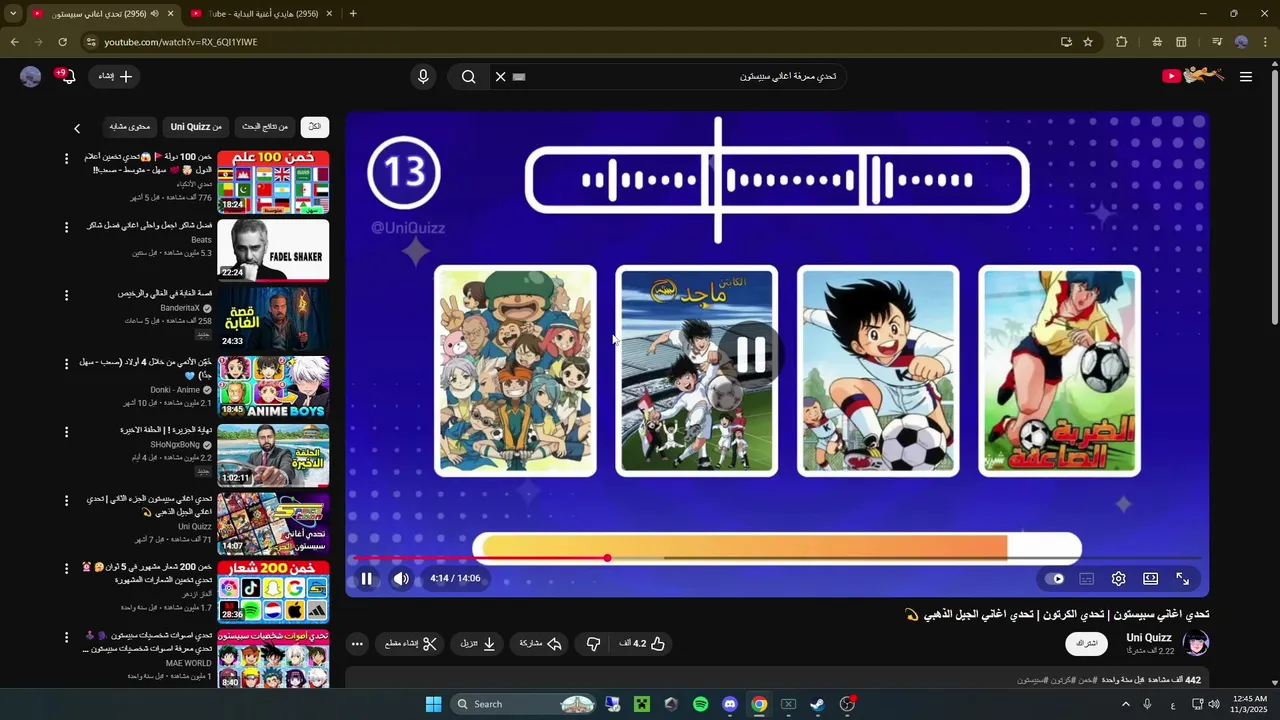This screenshot has width=1280, height=720.
Task: Open the Windows Start menu
Action: point(433,704)
